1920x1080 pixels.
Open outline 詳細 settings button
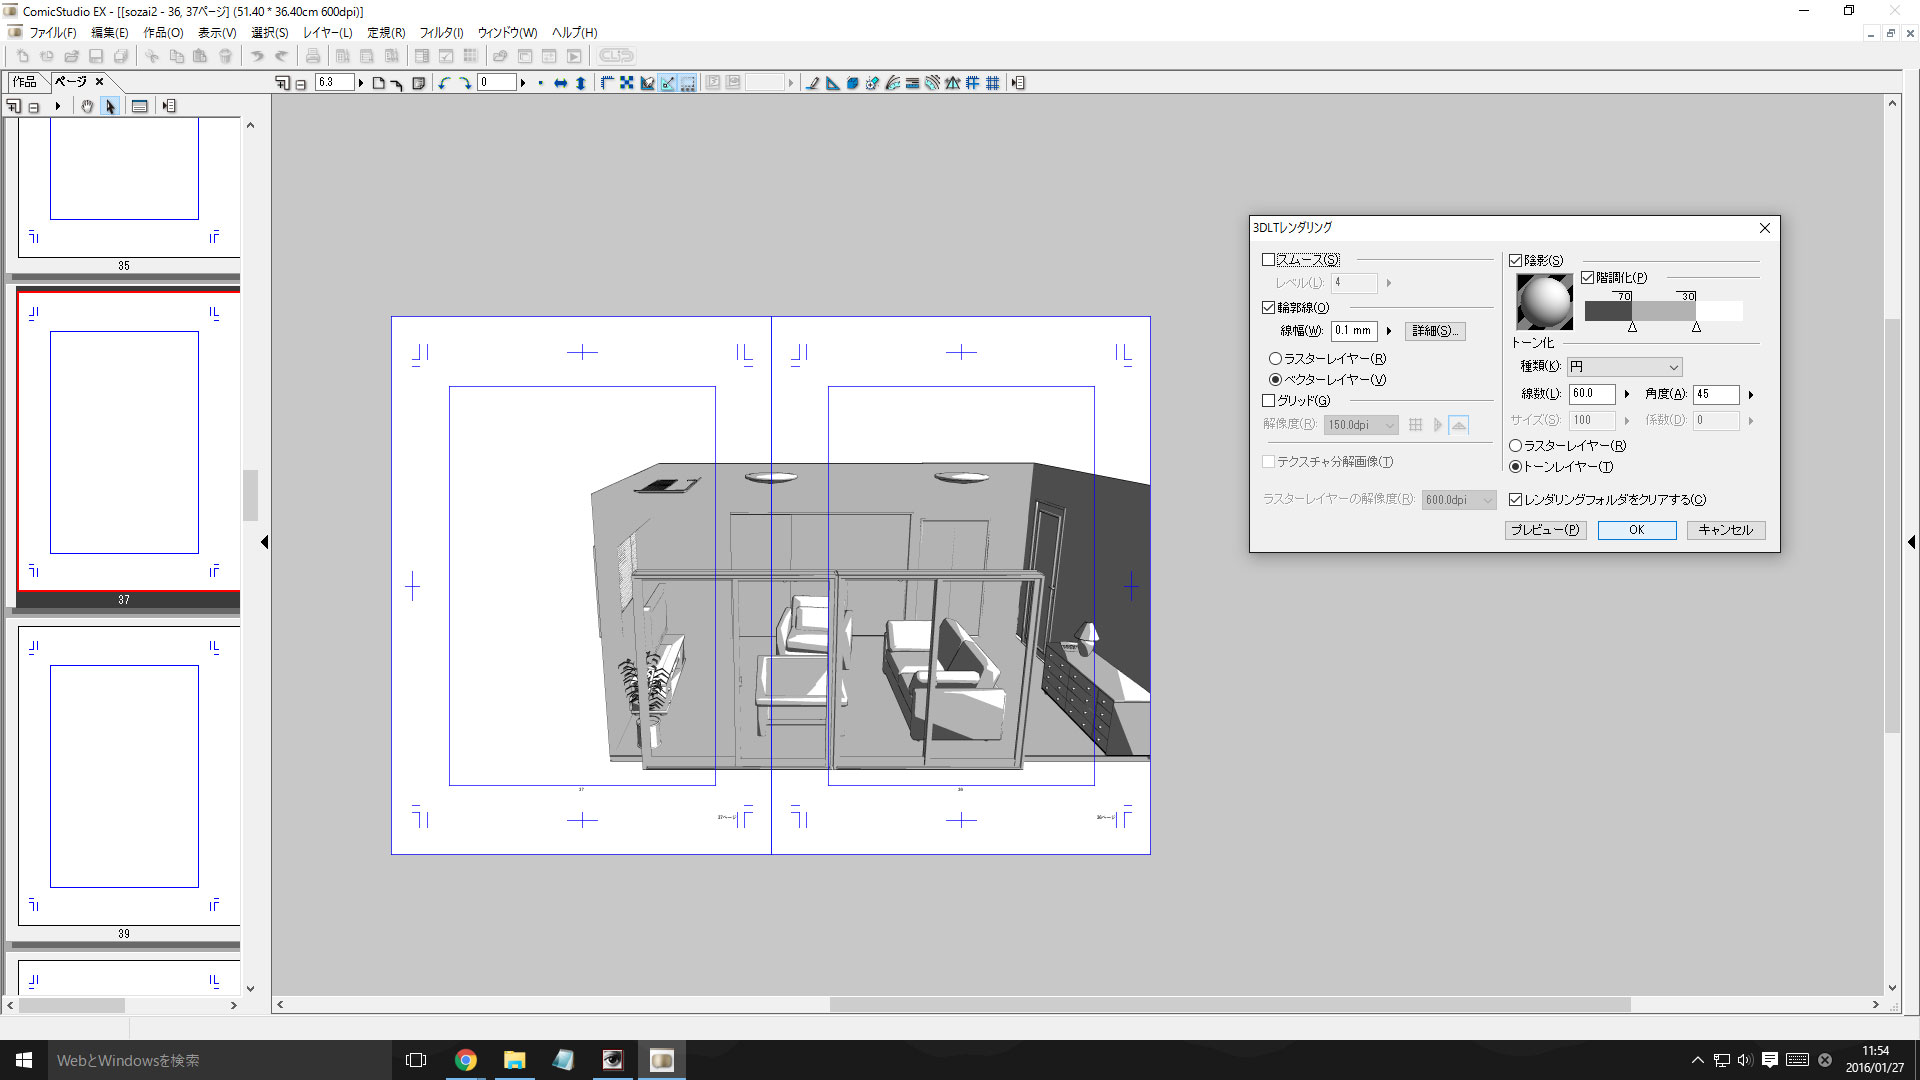click(1435, 331)
